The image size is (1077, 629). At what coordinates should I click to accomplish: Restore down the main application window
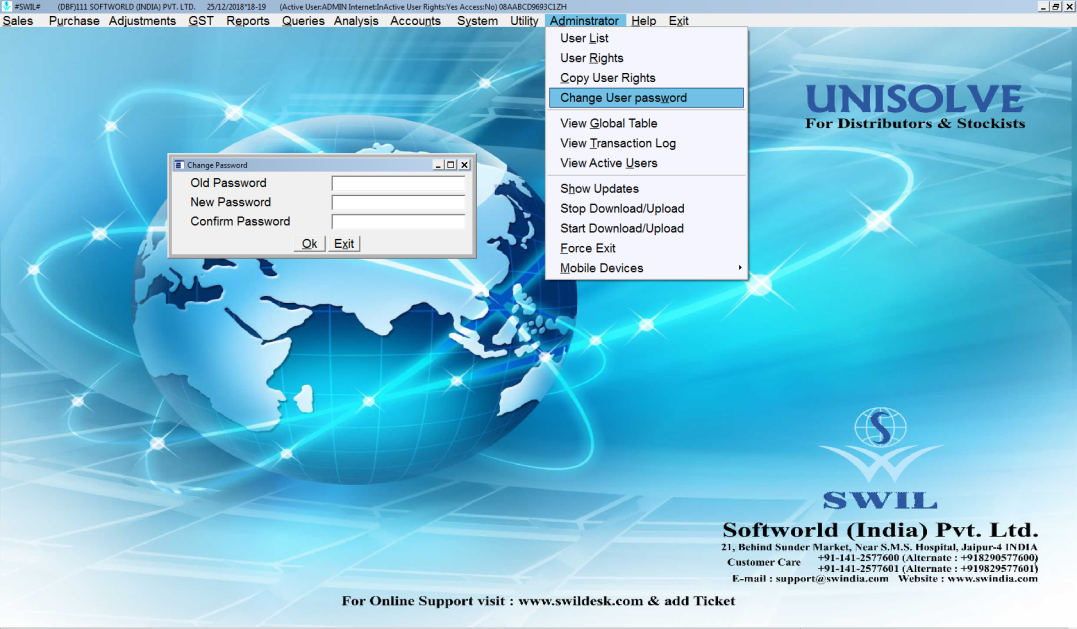click(1056, 6)
